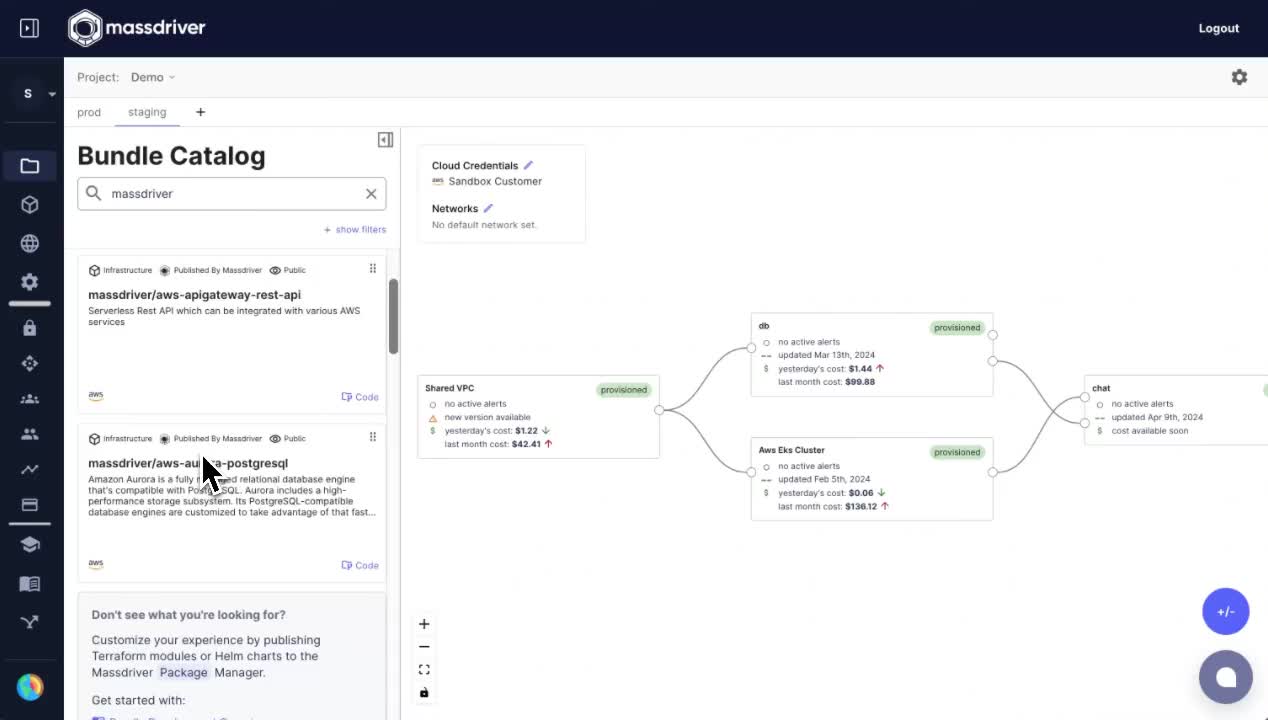Screen dimensions: 1268x720
Task: Click the Bundle Catalog scrollbar
Action: tap(394, 316)
